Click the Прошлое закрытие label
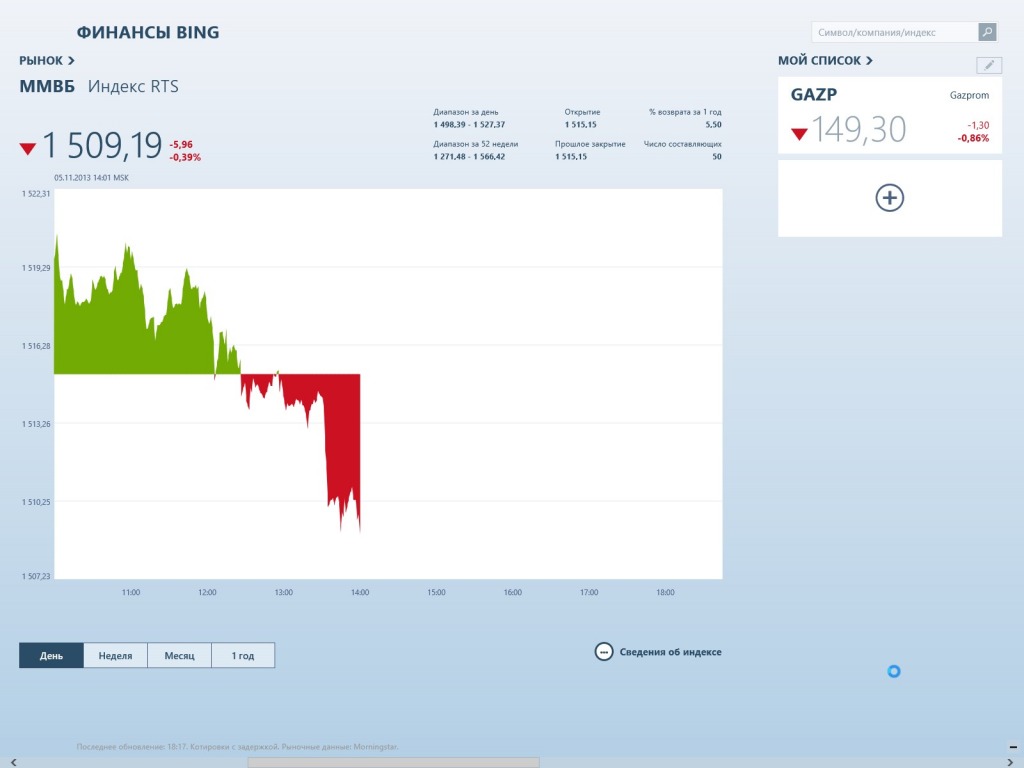Viewport: 1024px width, 768px height. pos(590,144)
